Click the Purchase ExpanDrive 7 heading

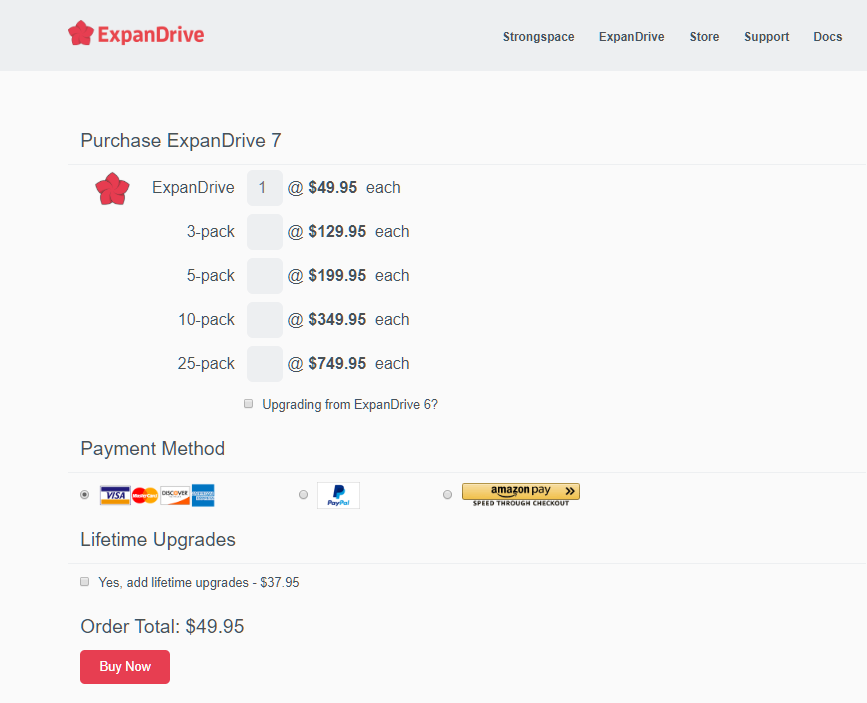pyautogui.click(x=181, y=140)
